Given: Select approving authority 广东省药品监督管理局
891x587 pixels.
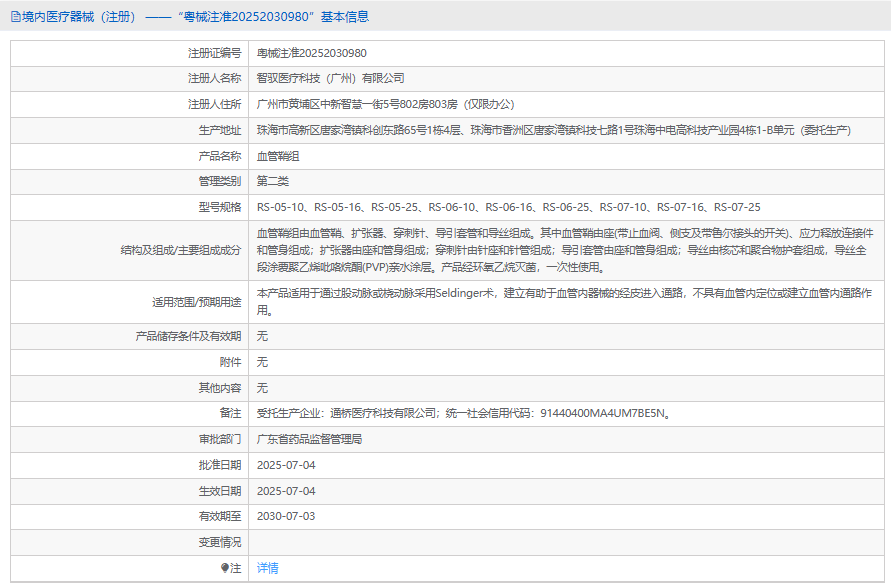Looking at the screenshot, I should [310, 439].
